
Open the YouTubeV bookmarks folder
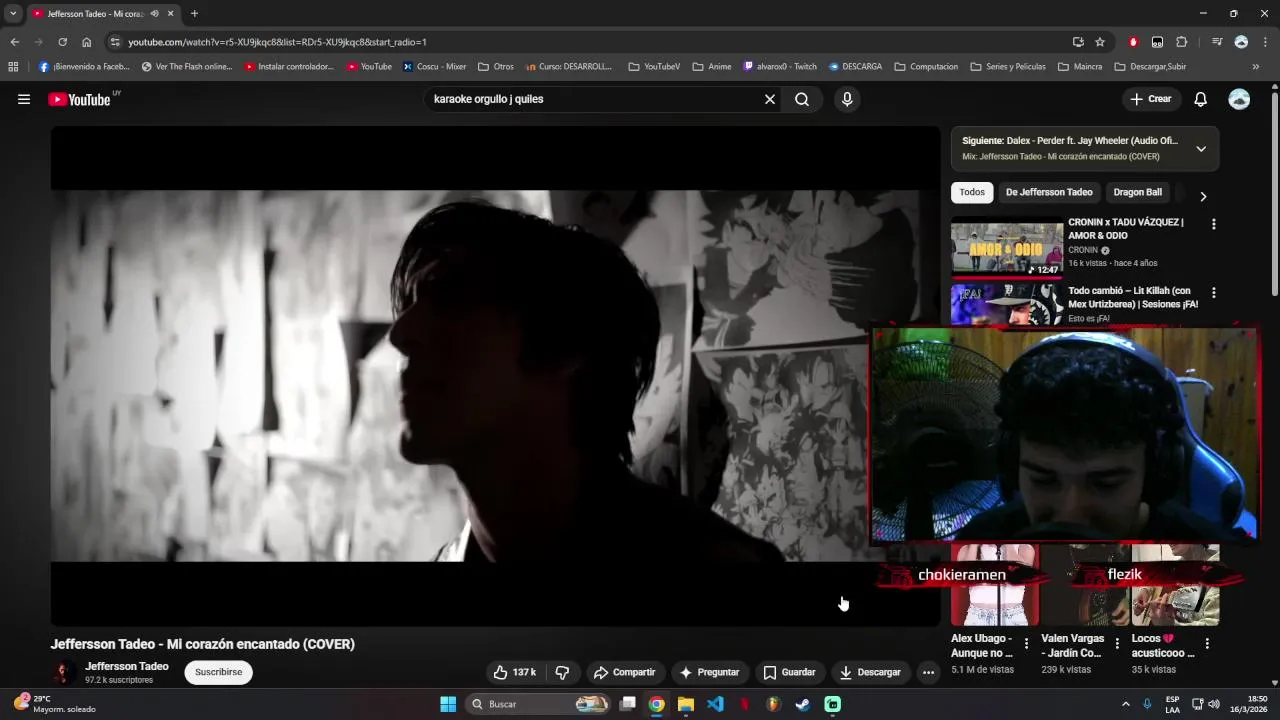click(654, 67)
